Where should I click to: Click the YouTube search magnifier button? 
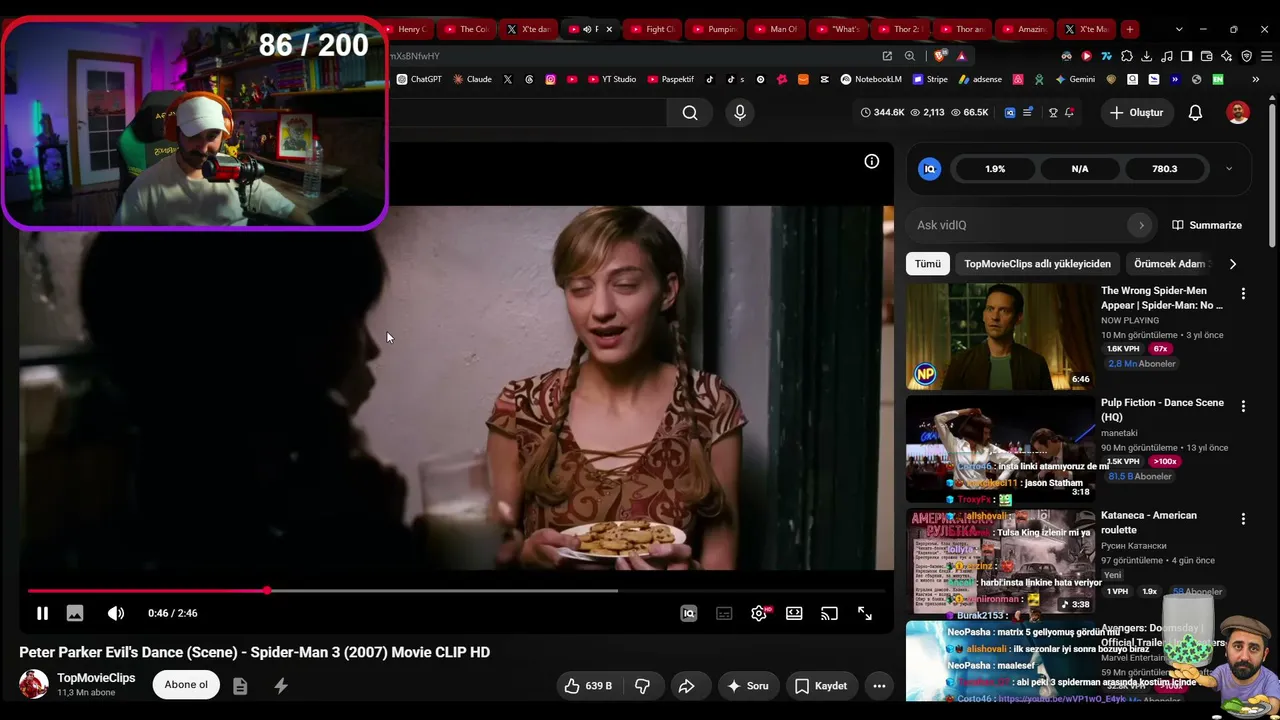click(x=690, y=113)
